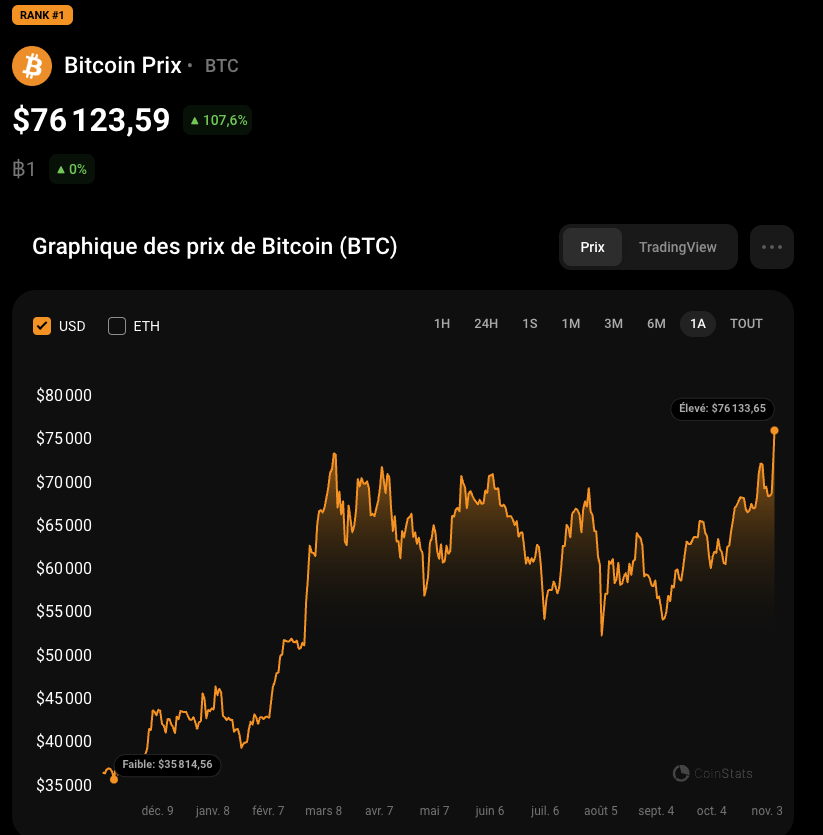The image size is (823, 835).
Task: Click the high price marker dot
Action: click(x=774, y=431)
